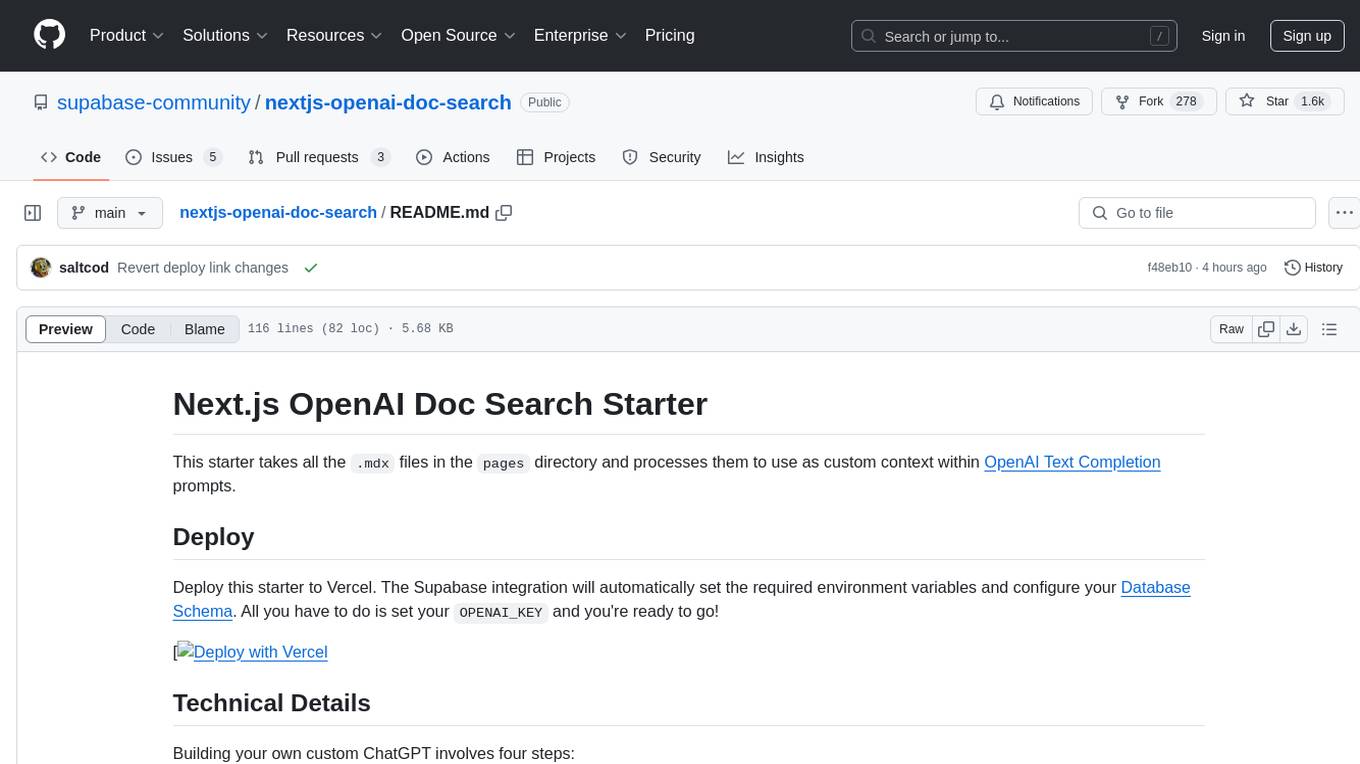
Task: Open the Product menu
Action: pos(127,35)
